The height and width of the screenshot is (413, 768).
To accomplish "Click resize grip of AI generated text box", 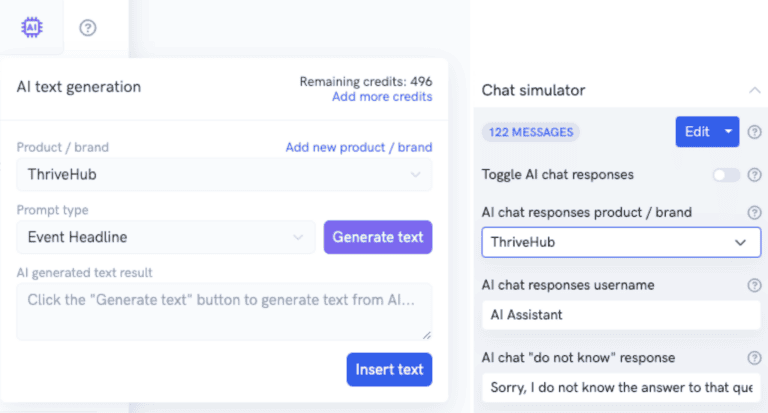I will [x=427, y=335].
